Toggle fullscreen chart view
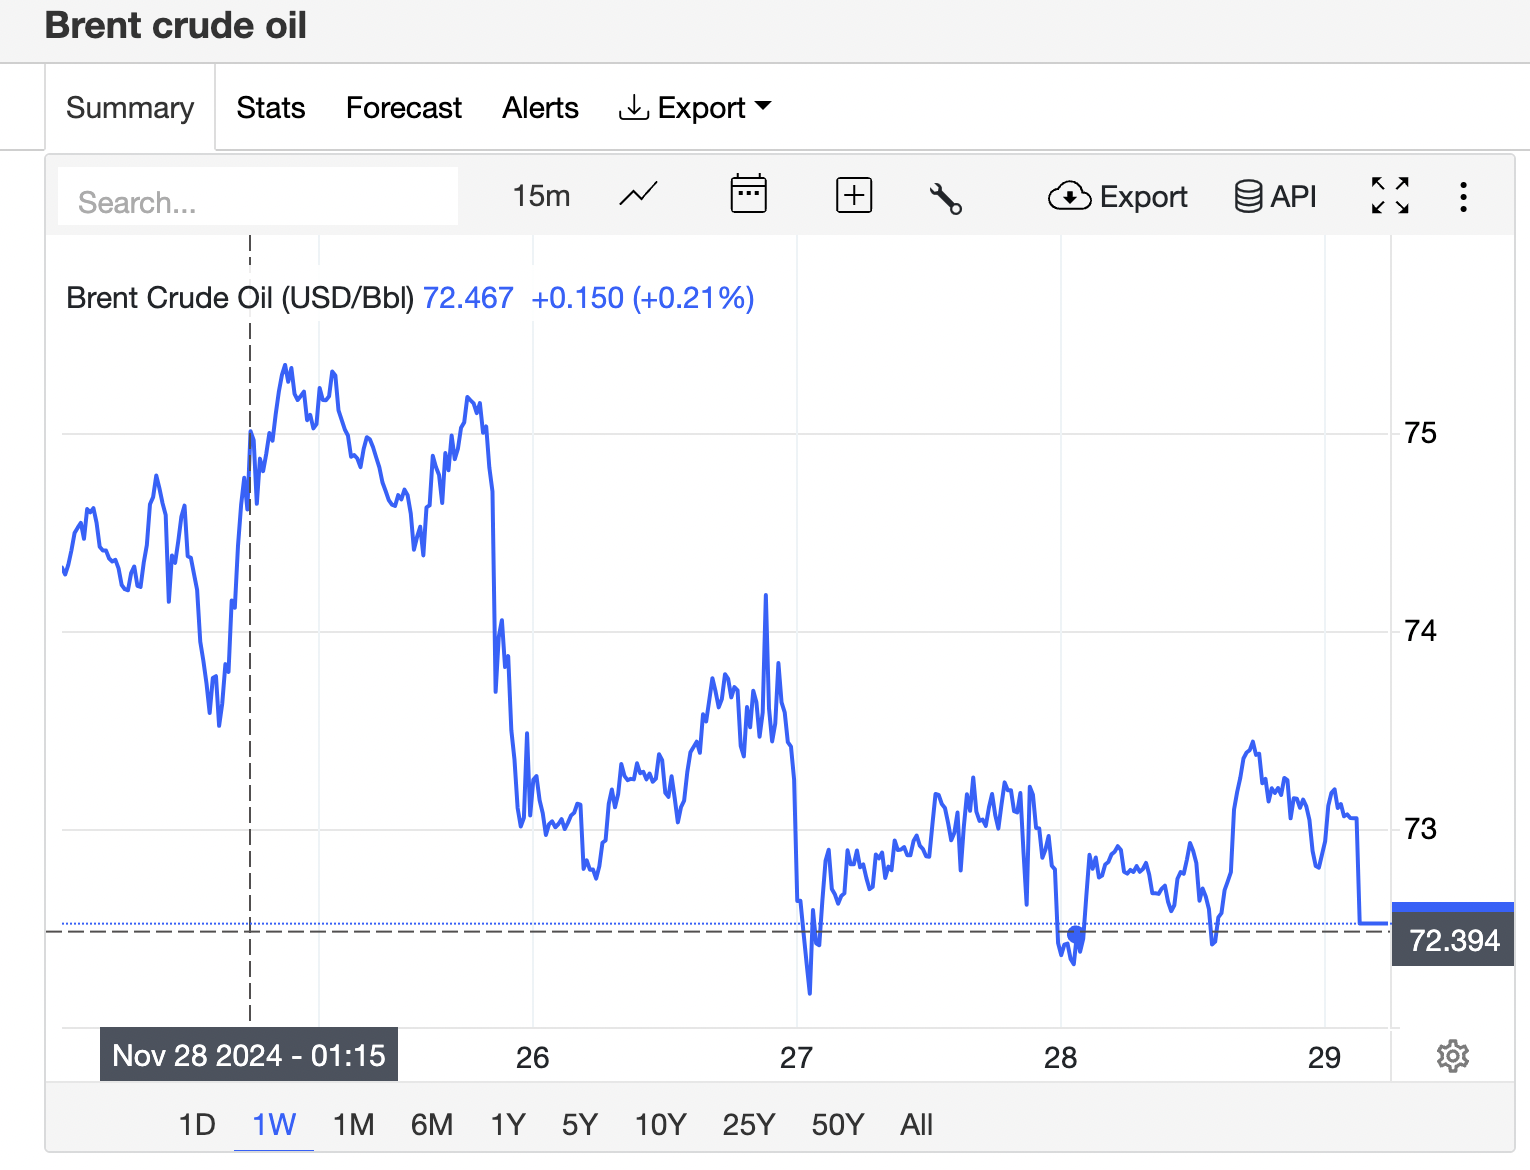The width and height of the screenshot is (1530, 1170). (1390, 195)
